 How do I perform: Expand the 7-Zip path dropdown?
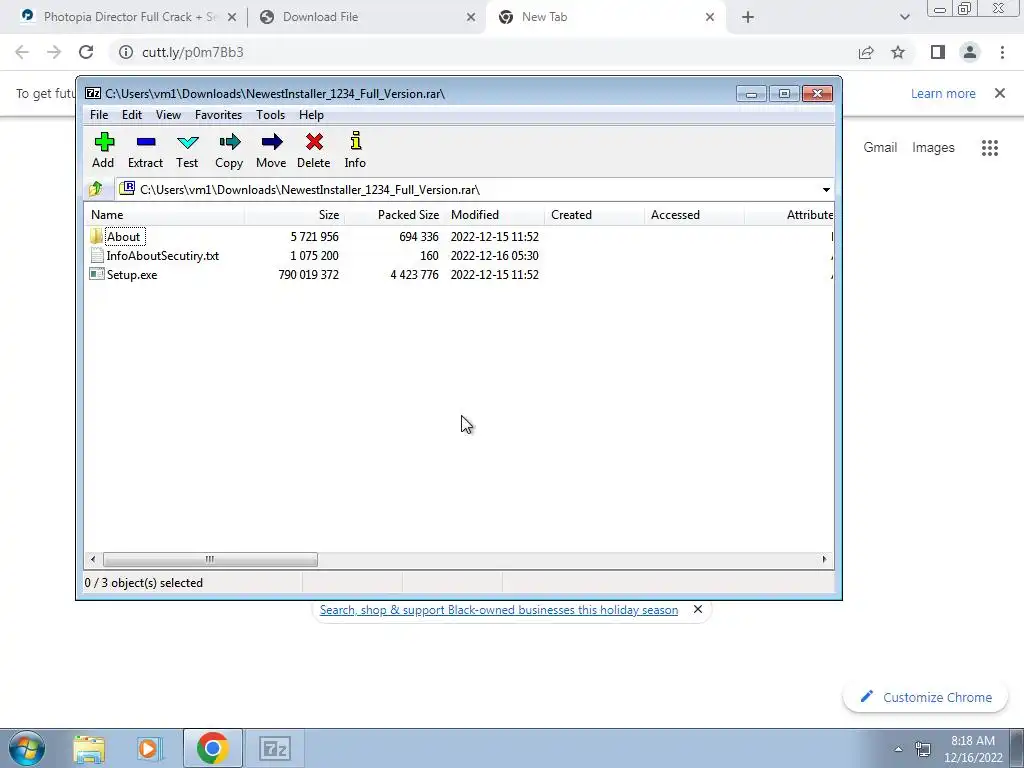826,189
